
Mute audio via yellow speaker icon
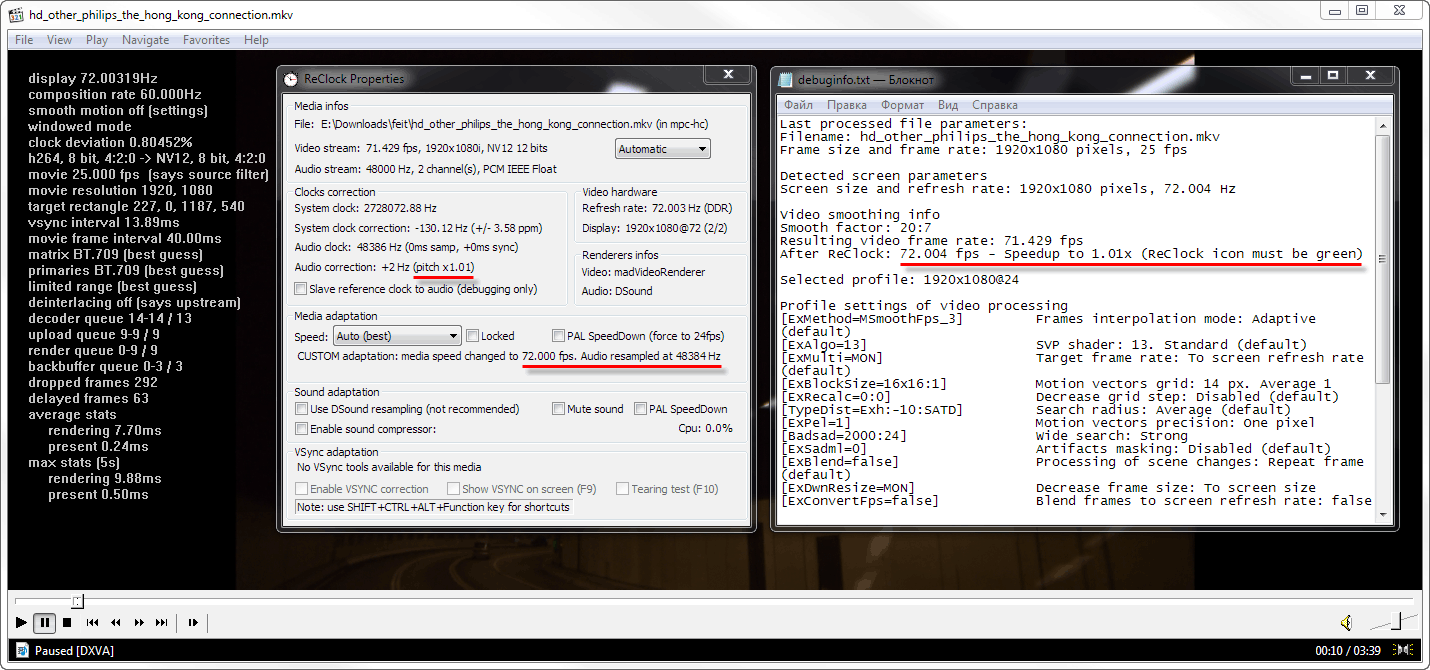point(1346,623)
